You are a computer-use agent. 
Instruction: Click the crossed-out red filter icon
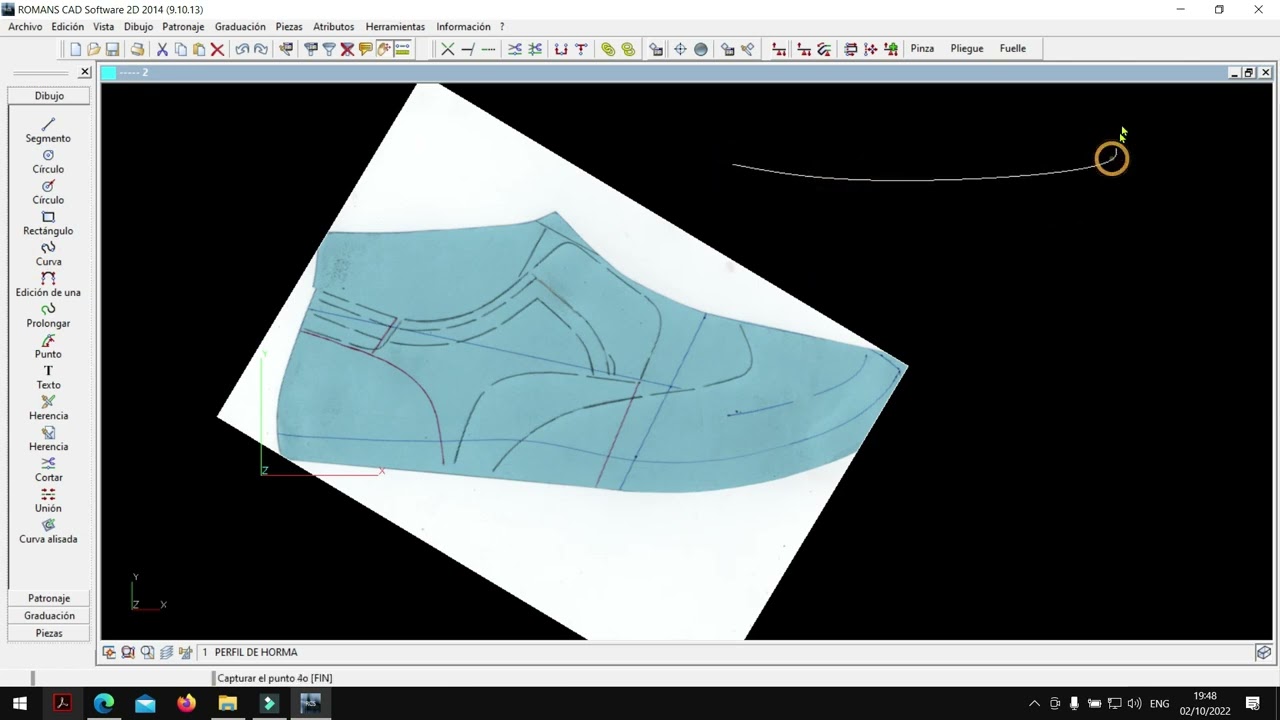[347, 49]
